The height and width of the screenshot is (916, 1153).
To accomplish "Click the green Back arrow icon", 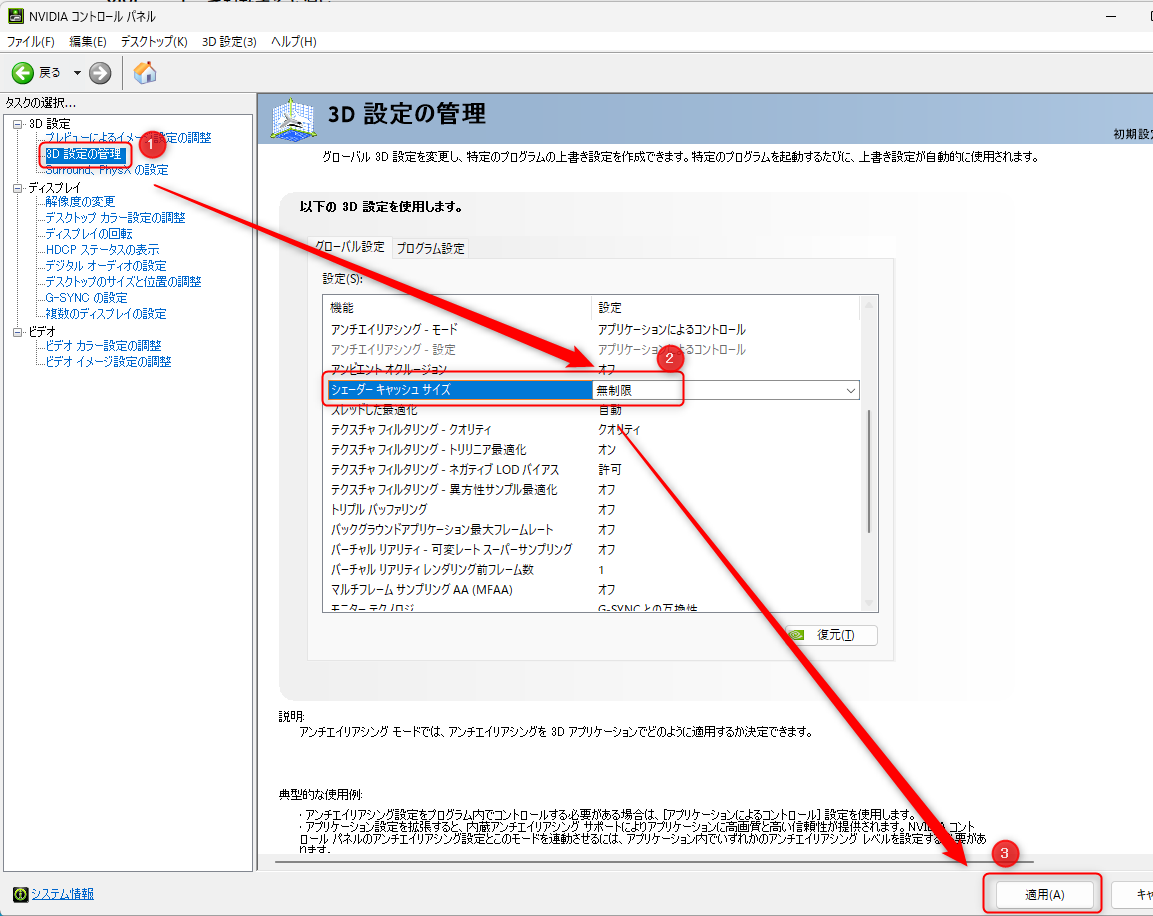I will pos(24,72).
